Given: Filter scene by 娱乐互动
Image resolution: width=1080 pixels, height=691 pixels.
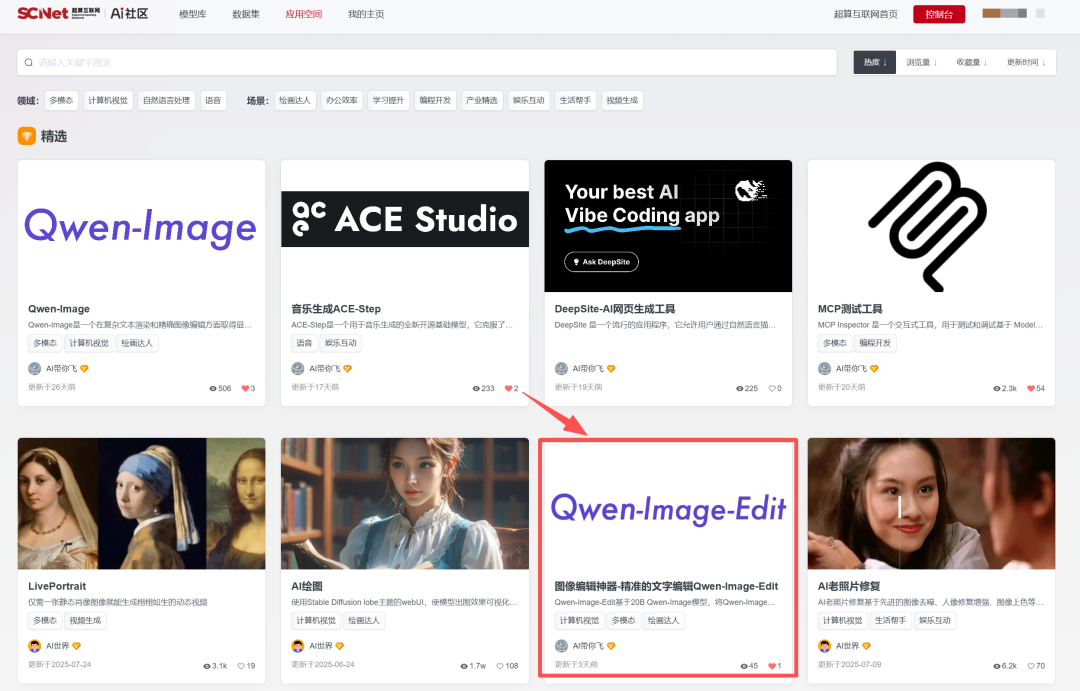Looking at the screenshot, I should (x=528, y=101).
